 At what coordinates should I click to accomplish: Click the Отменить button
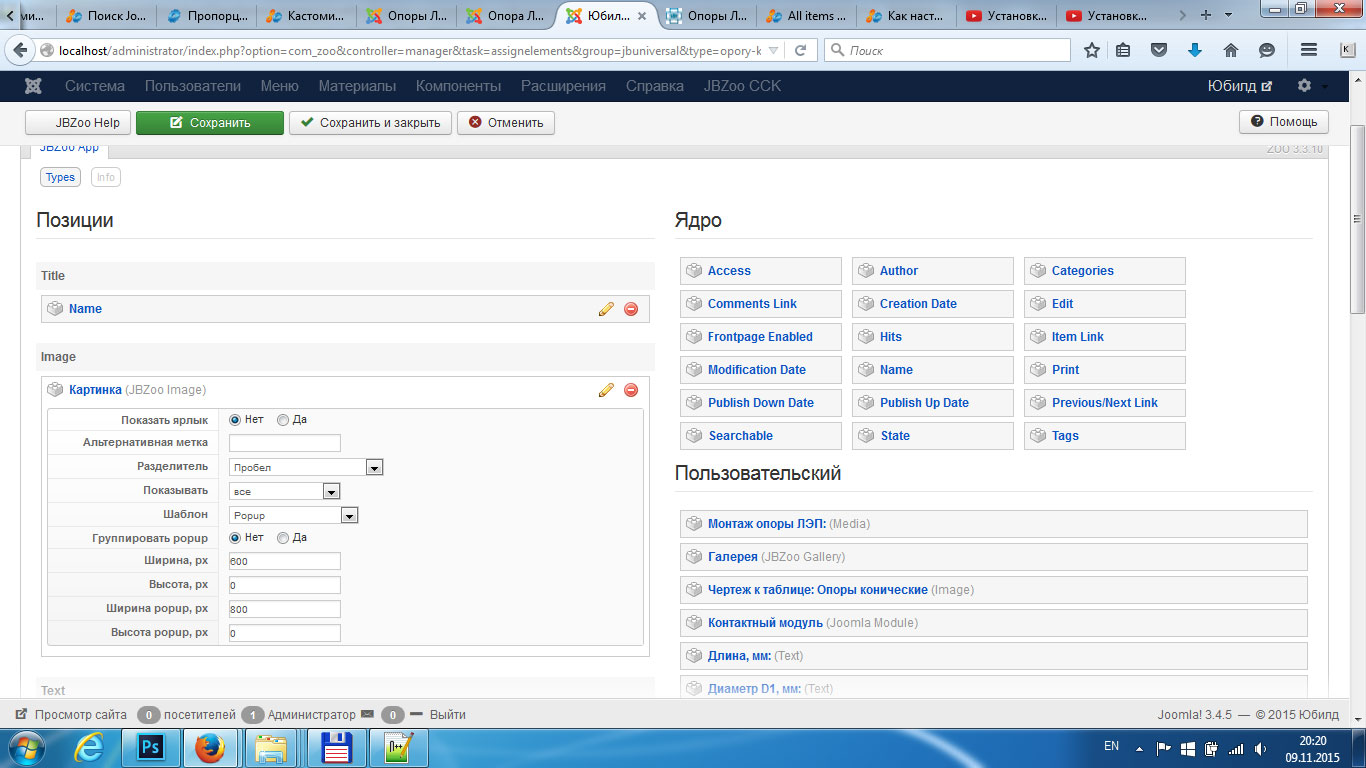tap(506, 123)
